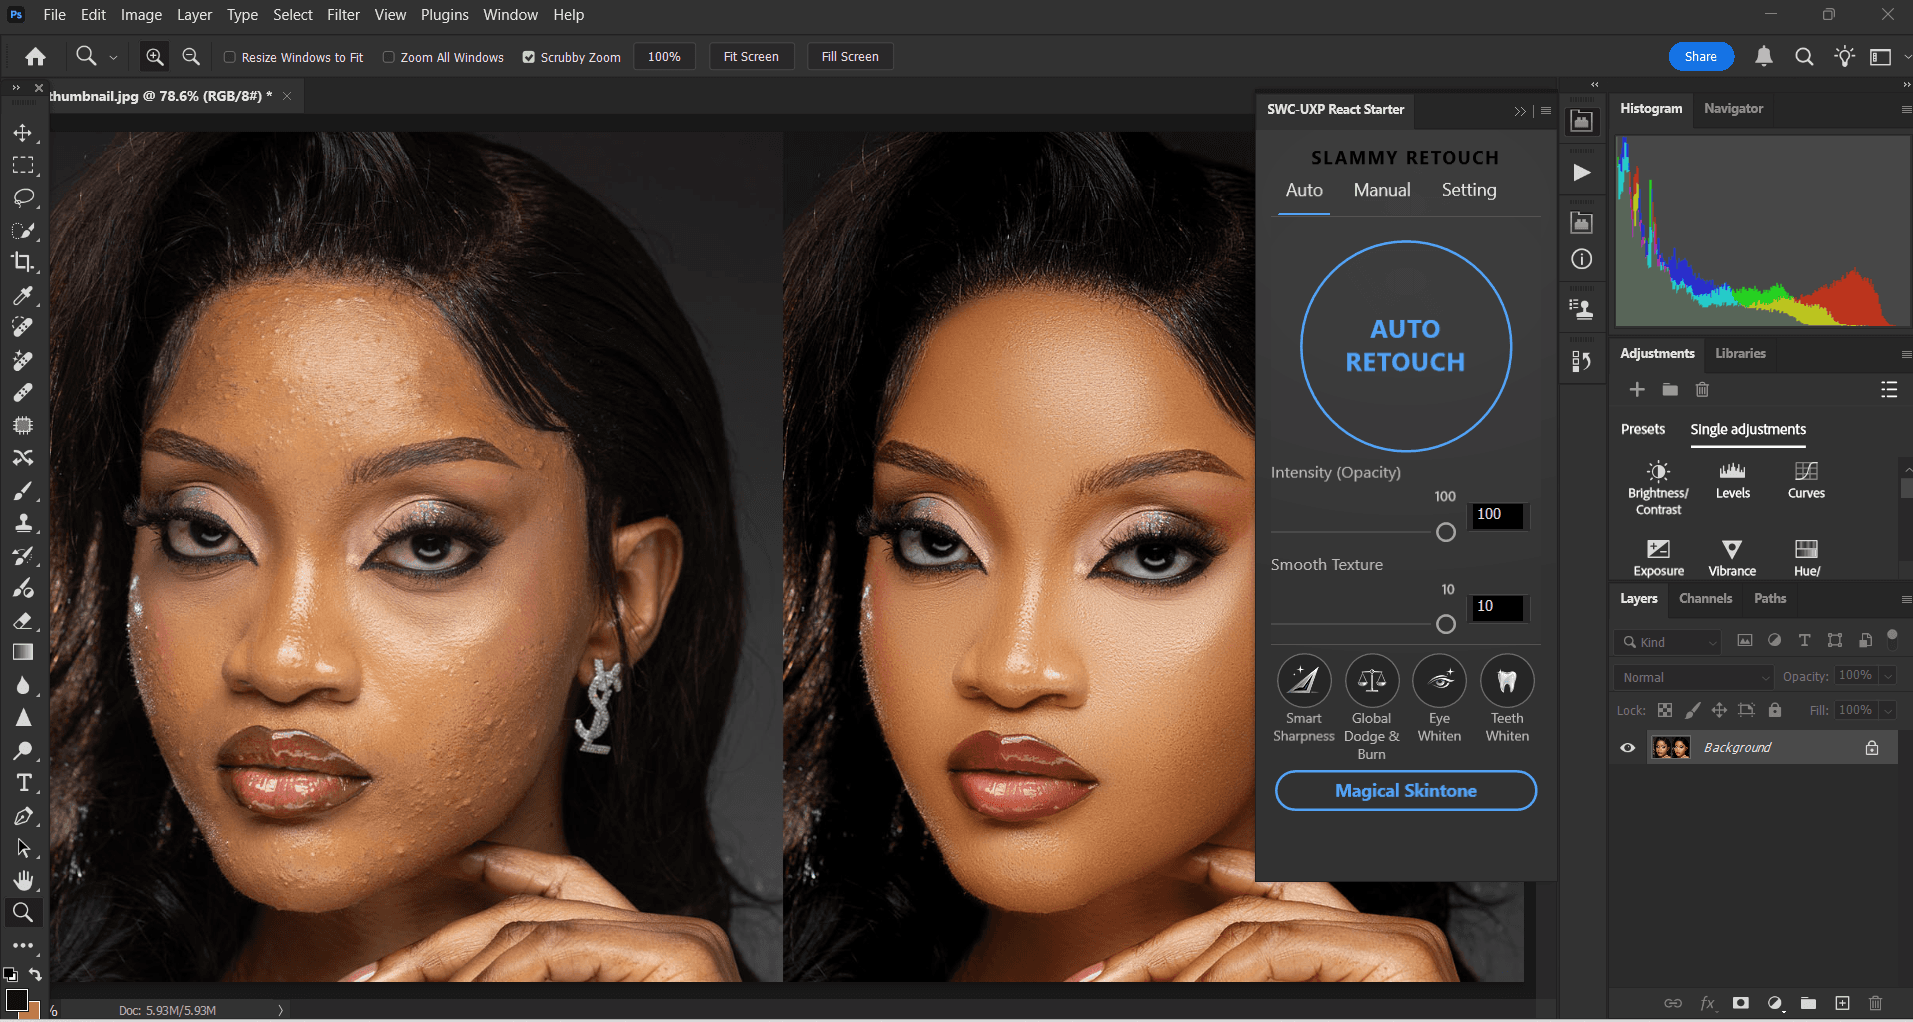The height and width of the screenshot is (1022, 1913).
Task: Add Brightness/Contrast adjustment
Action: (1658, 488)
